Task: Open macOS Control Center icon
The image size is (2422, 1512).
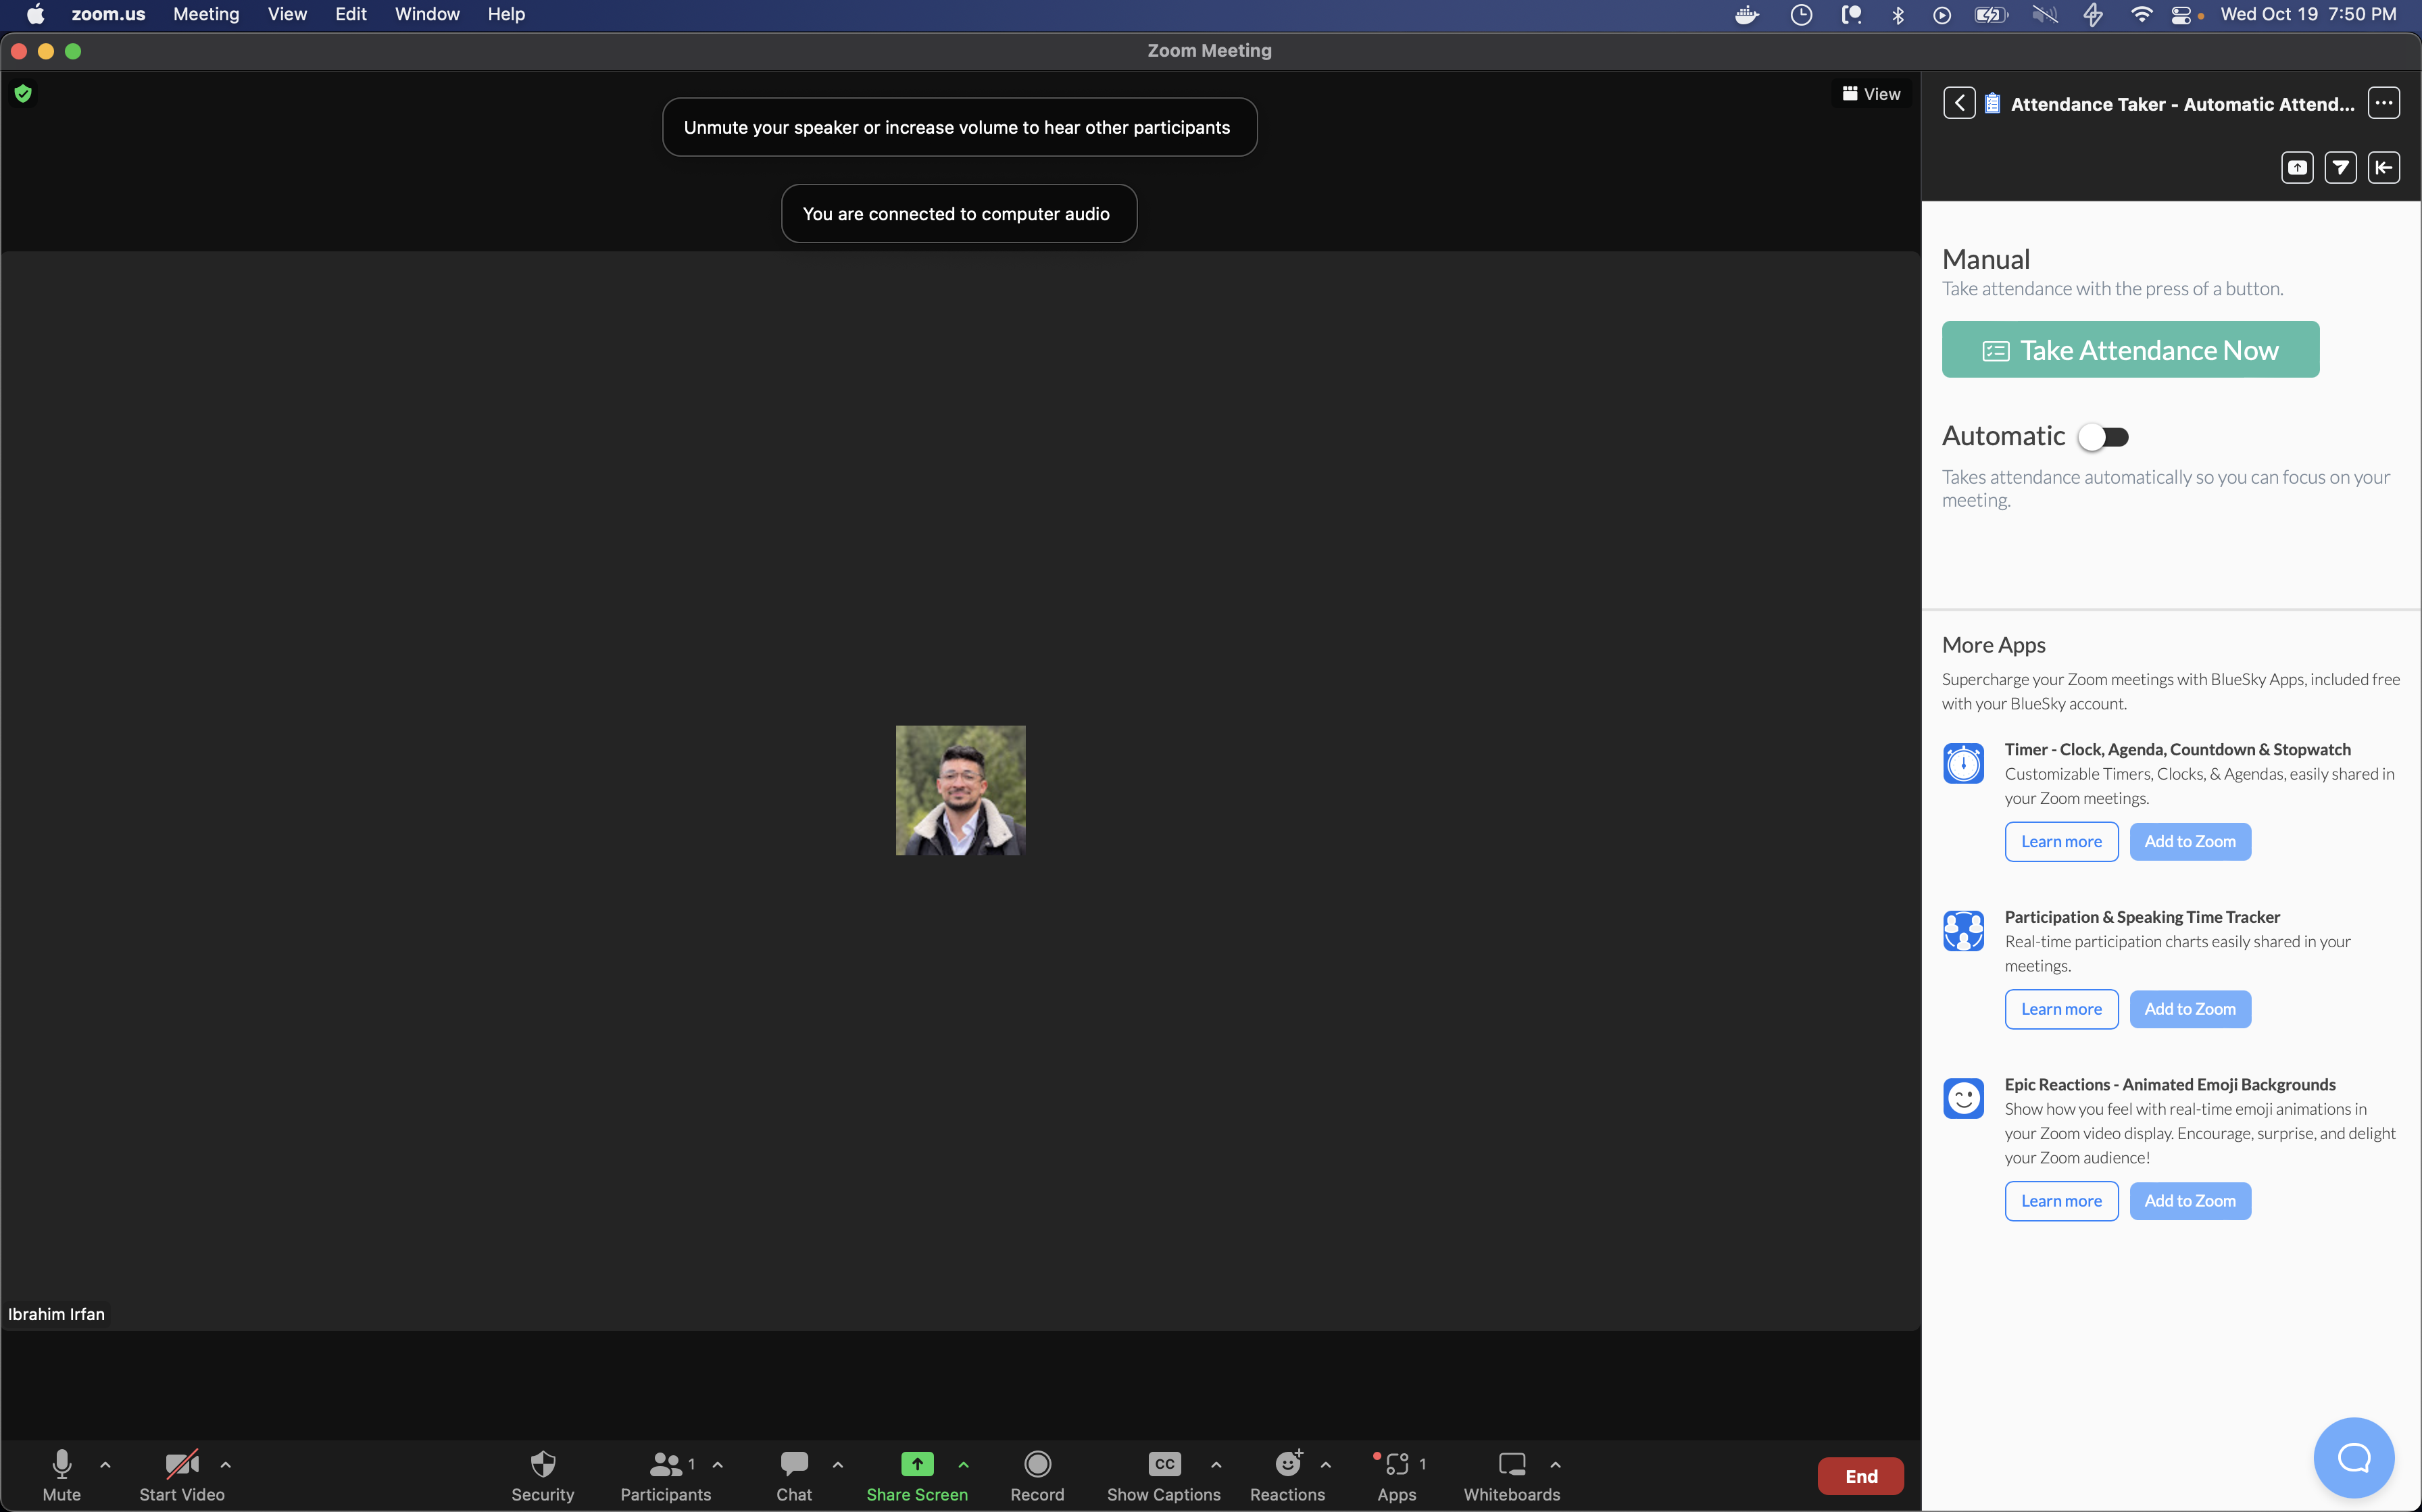Action: (2181, 14)
